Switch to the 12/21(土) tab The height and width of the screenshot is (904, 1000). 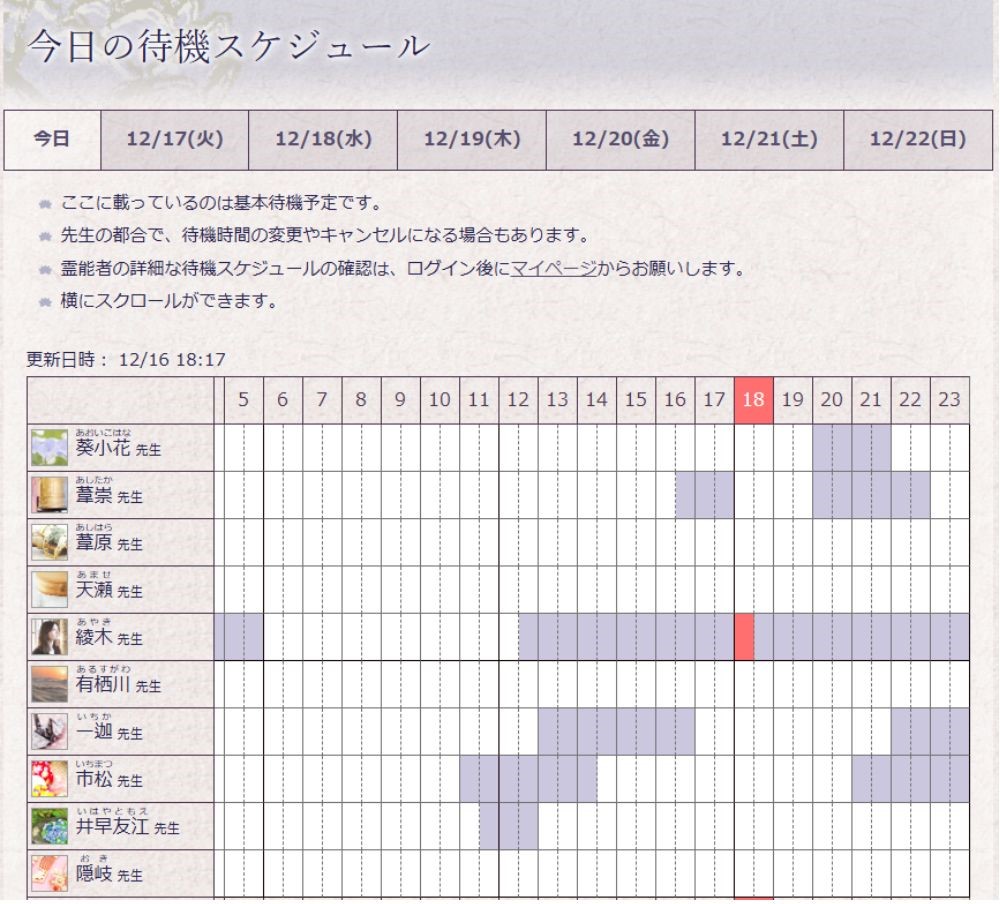coord(769,140)
